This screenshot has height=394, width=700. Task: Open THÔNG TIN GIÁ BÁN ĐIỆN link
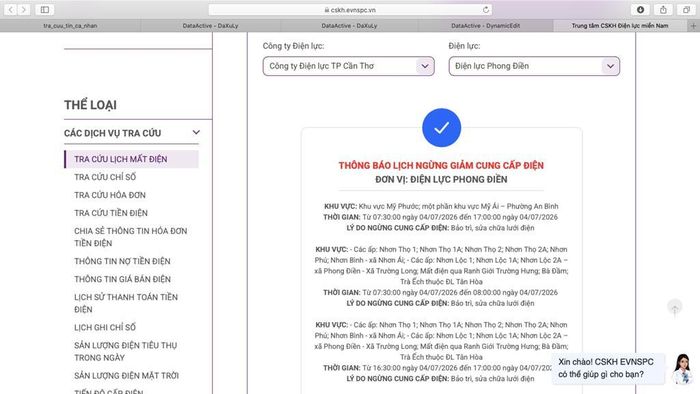click(122, 279)
